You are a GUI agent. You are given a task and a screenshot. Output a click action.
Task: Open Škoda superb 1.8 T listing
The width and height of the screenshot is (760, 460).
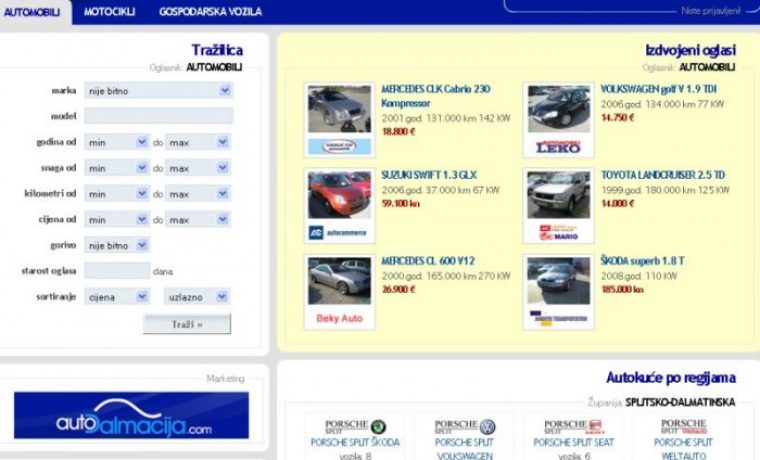pyautogui.click(x=642, y=261)
